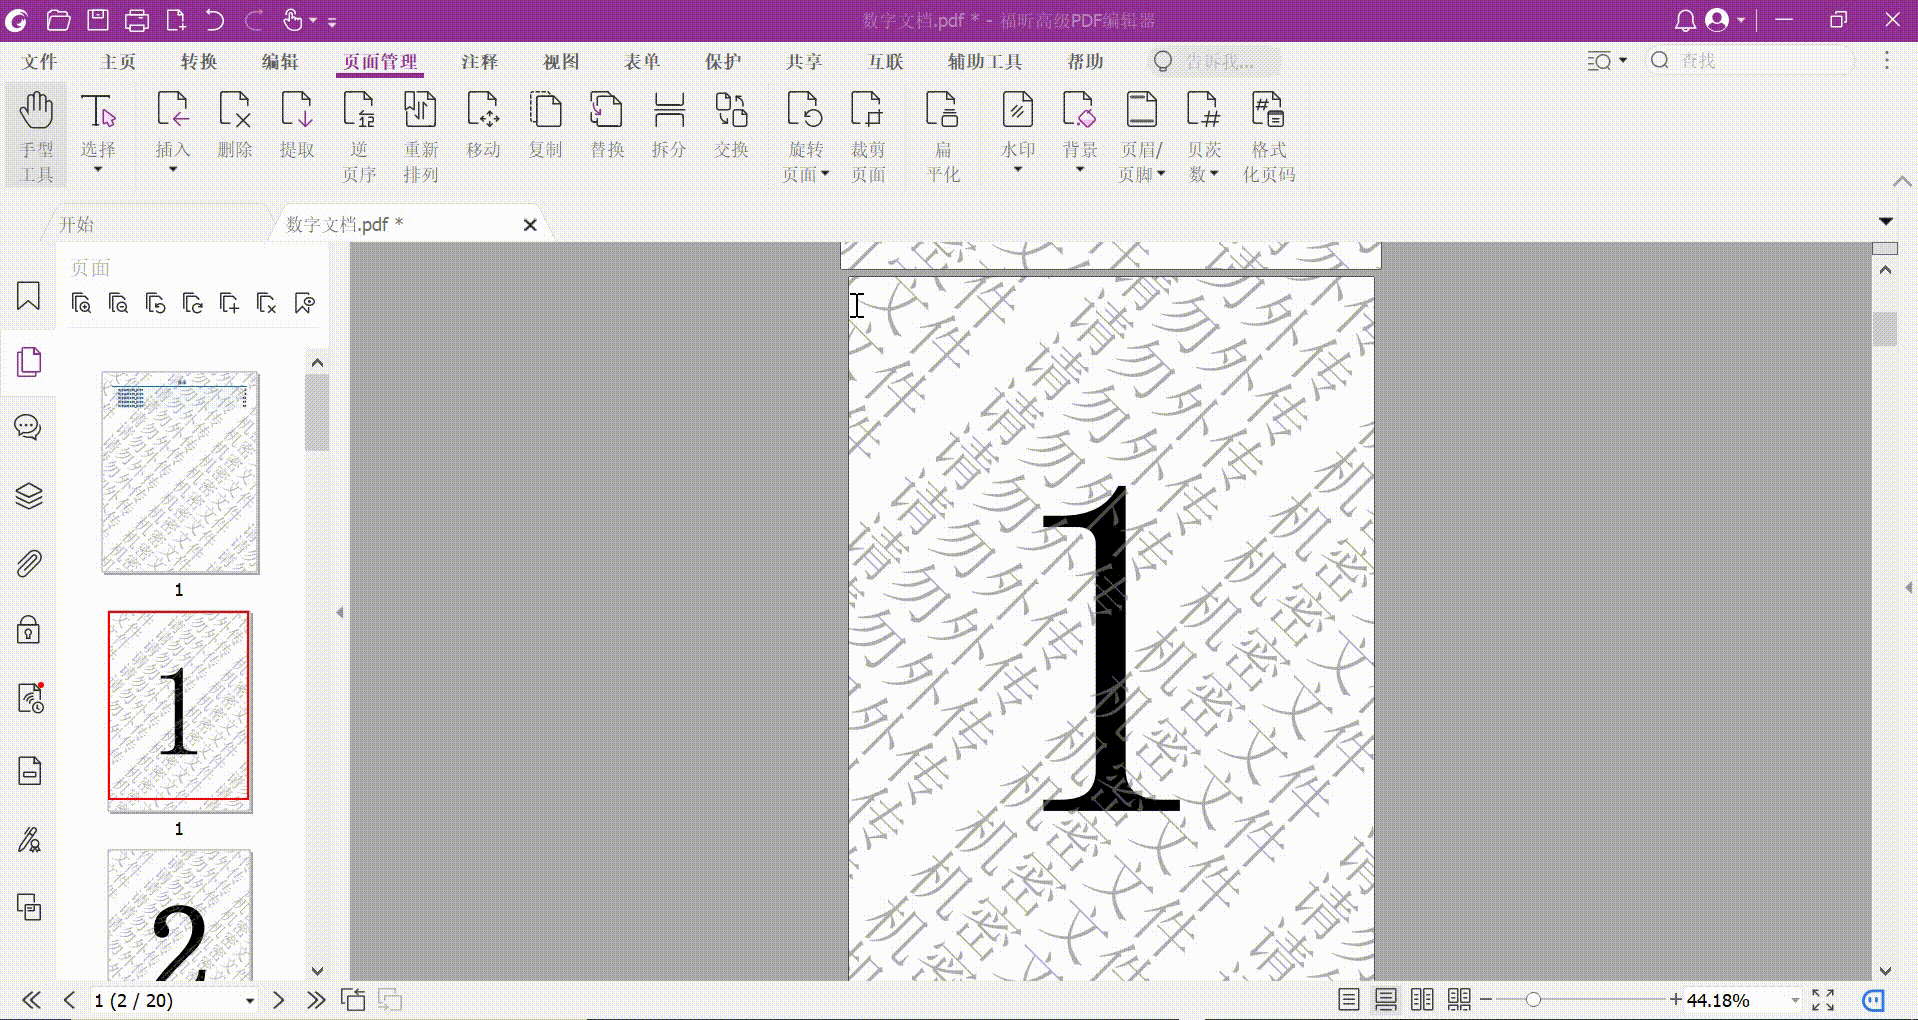Click the zoom slider handle

pyautogui.click(x=1533, y=1000)
